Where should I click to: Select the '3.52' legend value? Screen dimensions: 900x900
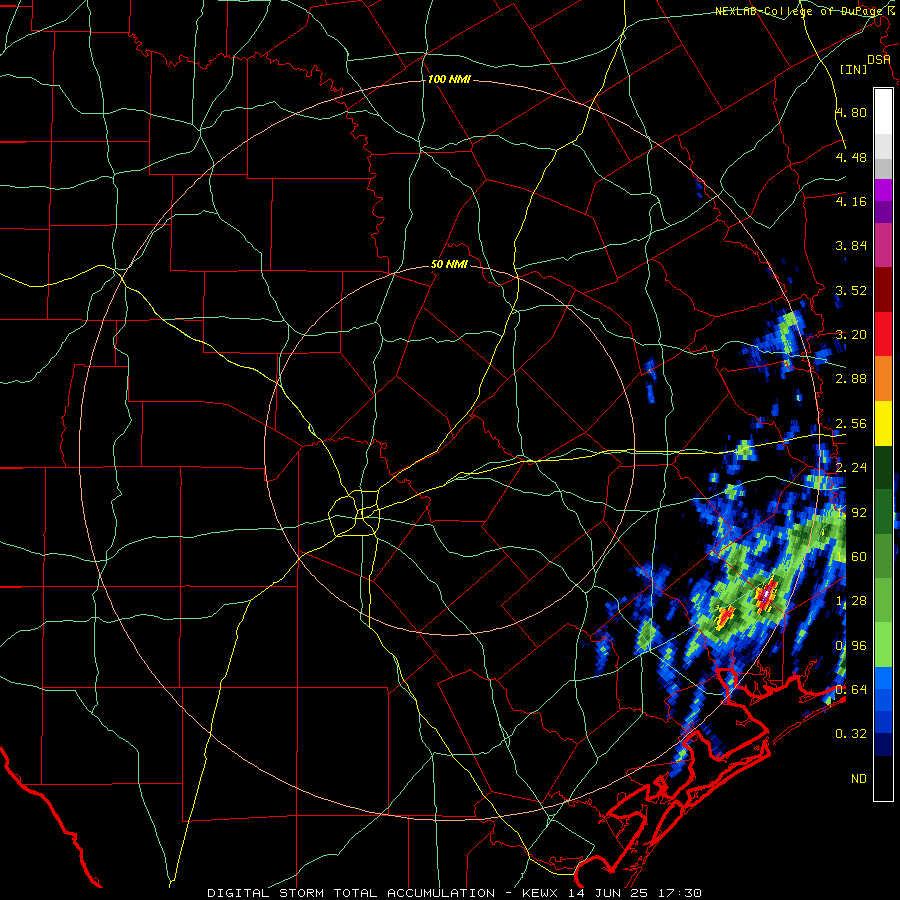[851, 290]
